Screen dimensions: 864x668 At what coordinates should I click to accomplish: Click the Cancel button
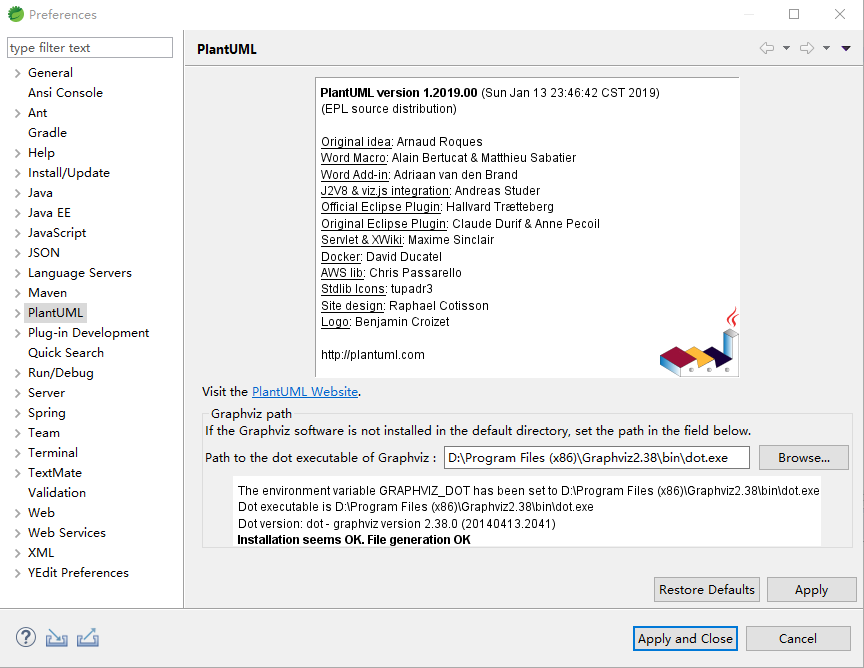point(798,638)
